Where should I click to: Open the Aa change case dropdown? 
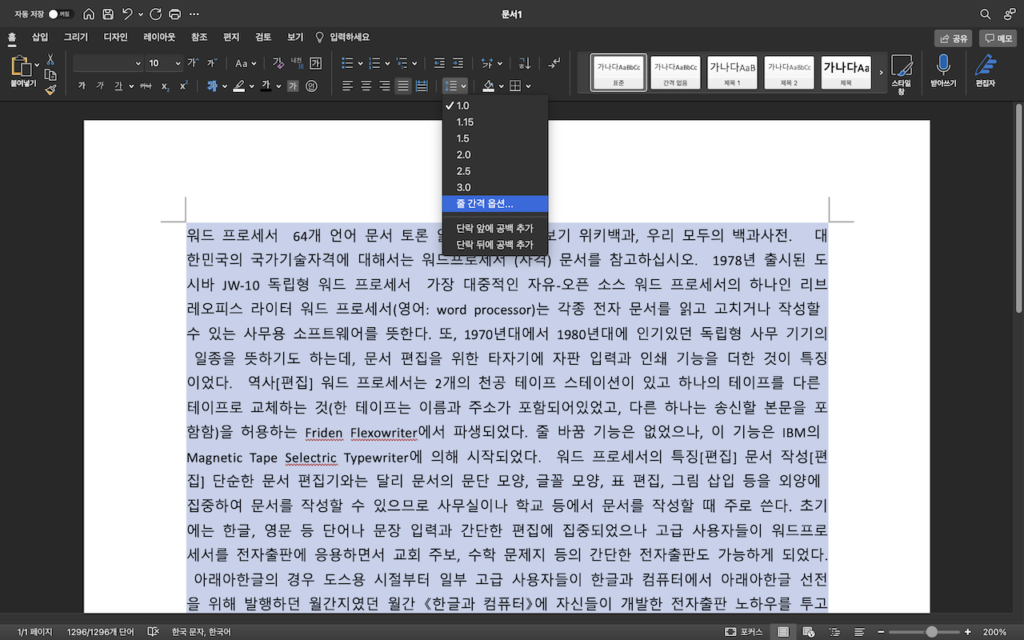click(246, 63)
